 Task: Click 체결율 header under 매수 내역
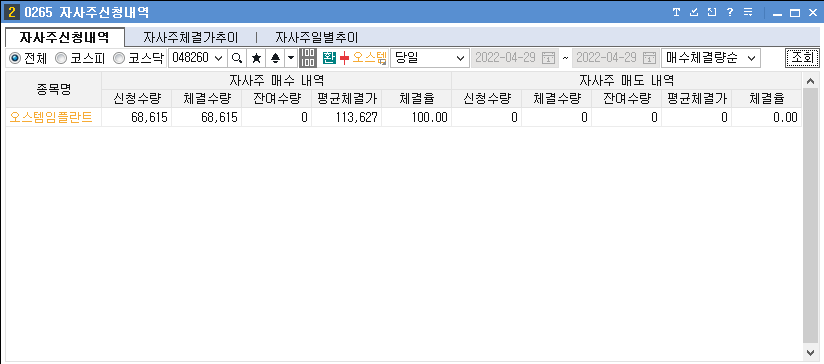pos(416,98)
